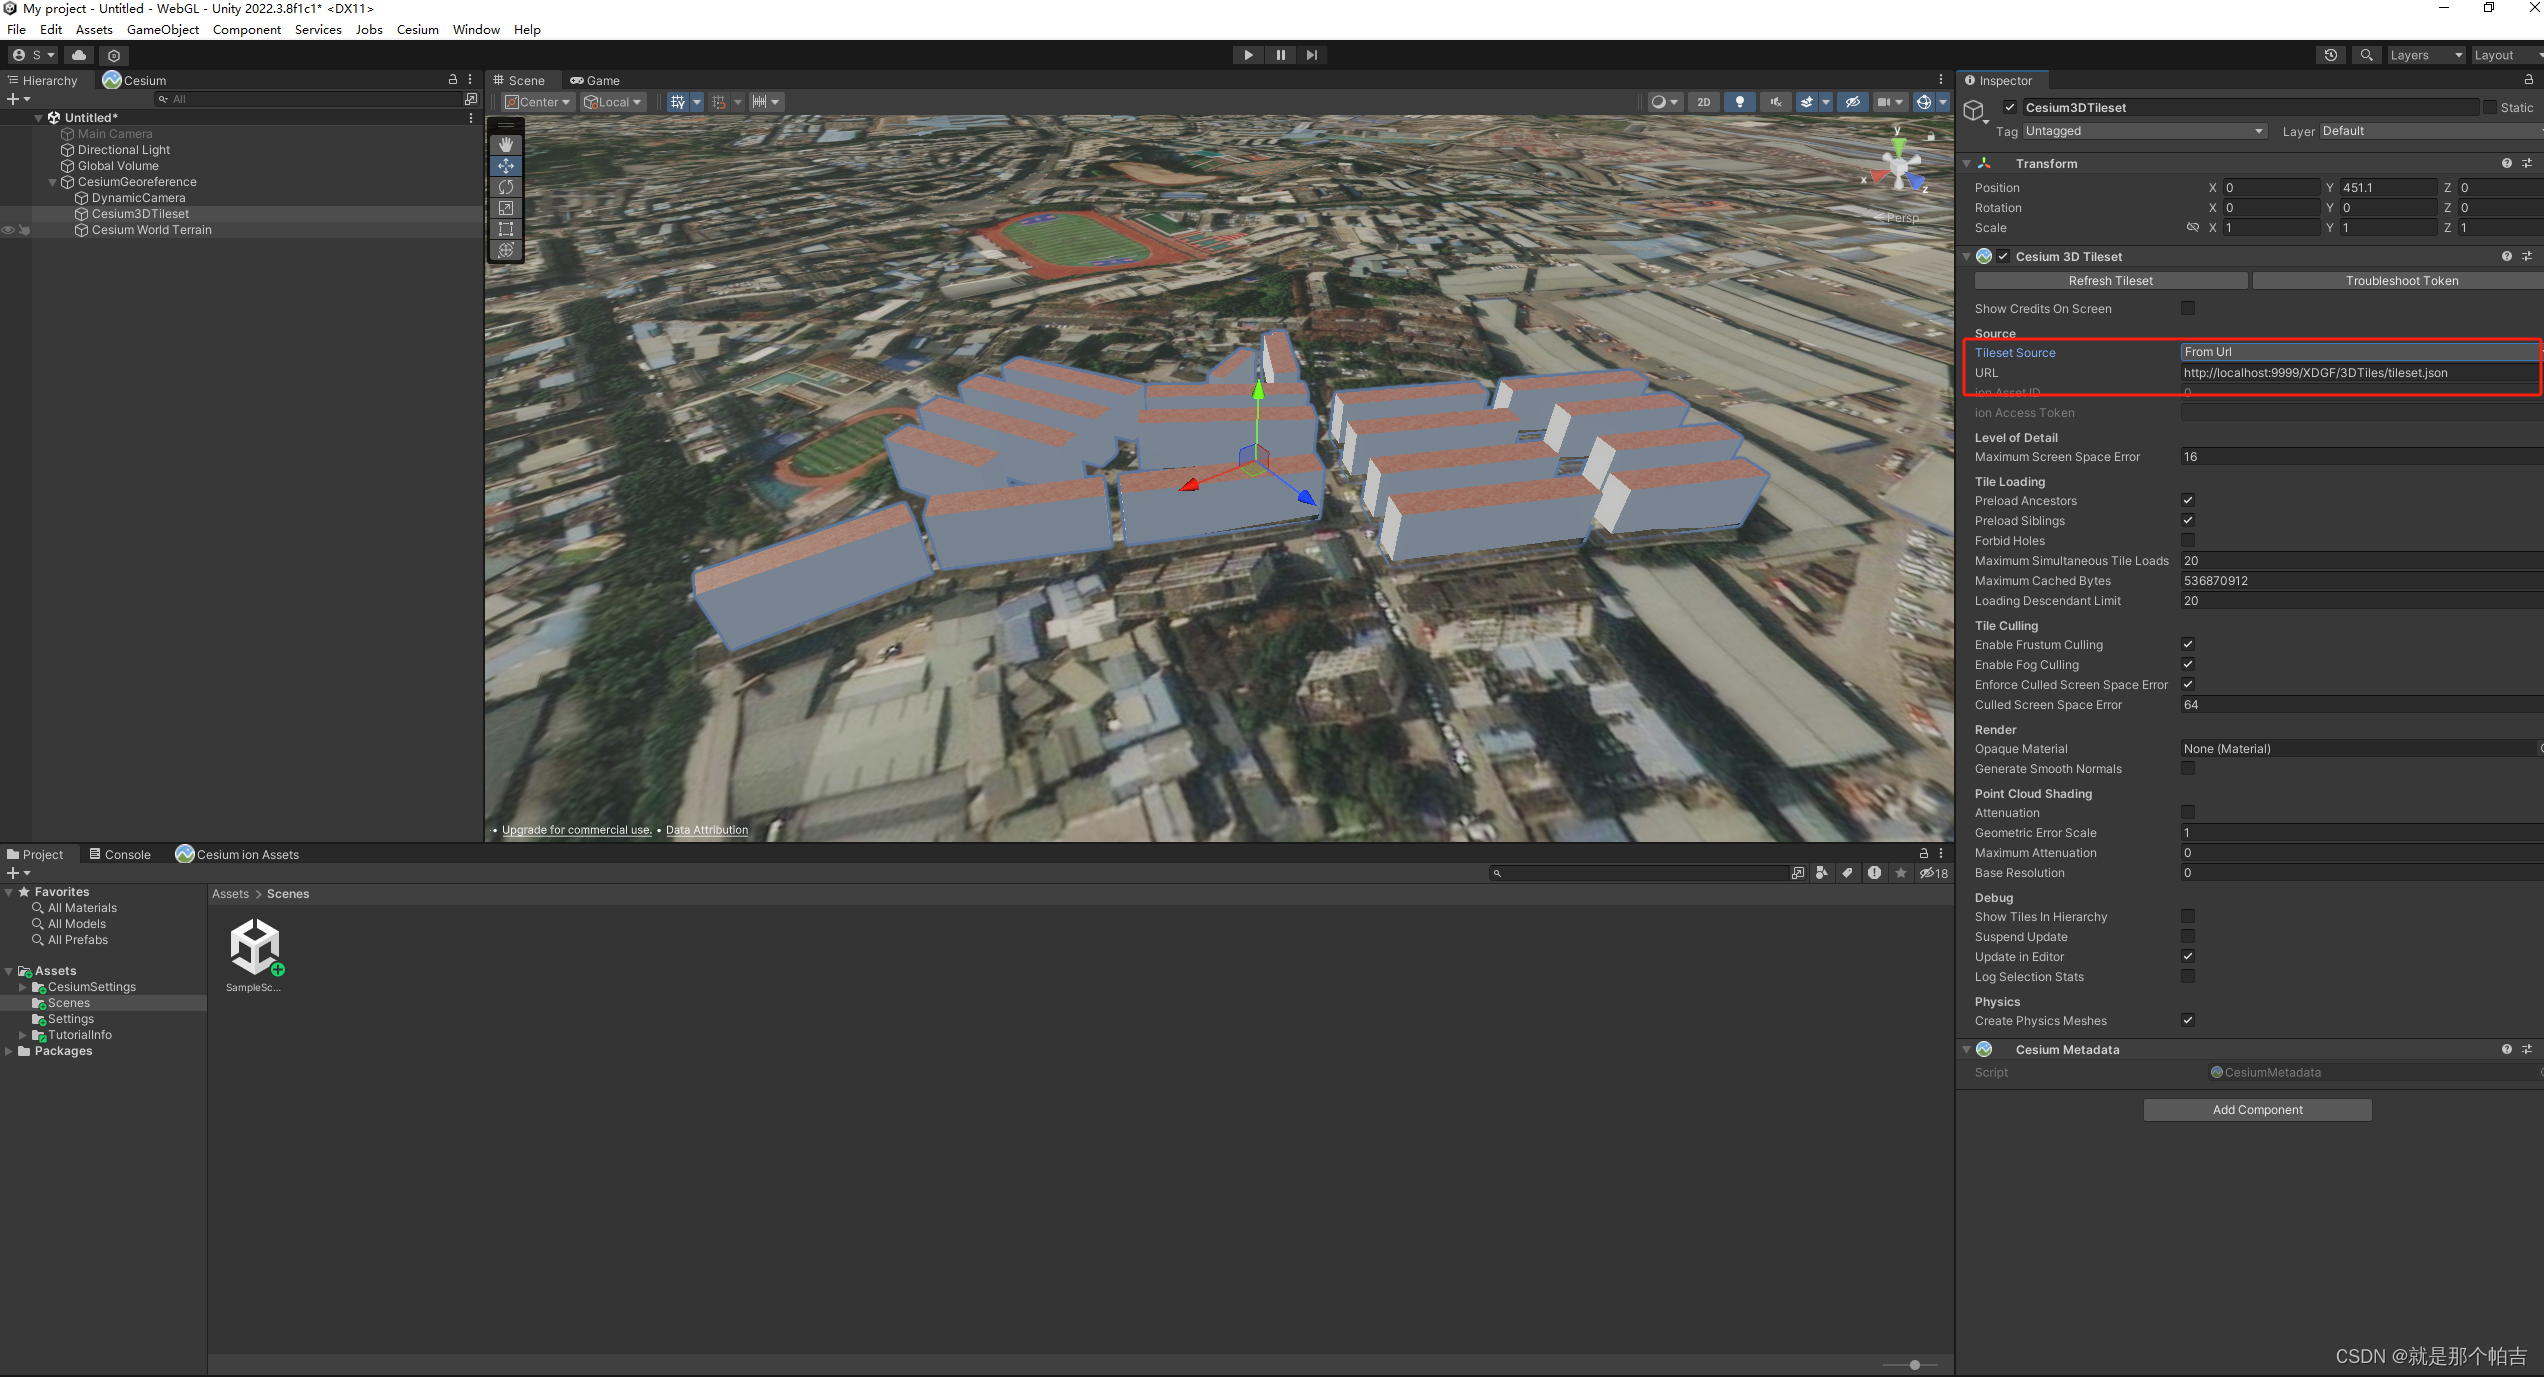The image size is (2544, 1377).
Task: Select the Move tool
Action: click(506, 166)
